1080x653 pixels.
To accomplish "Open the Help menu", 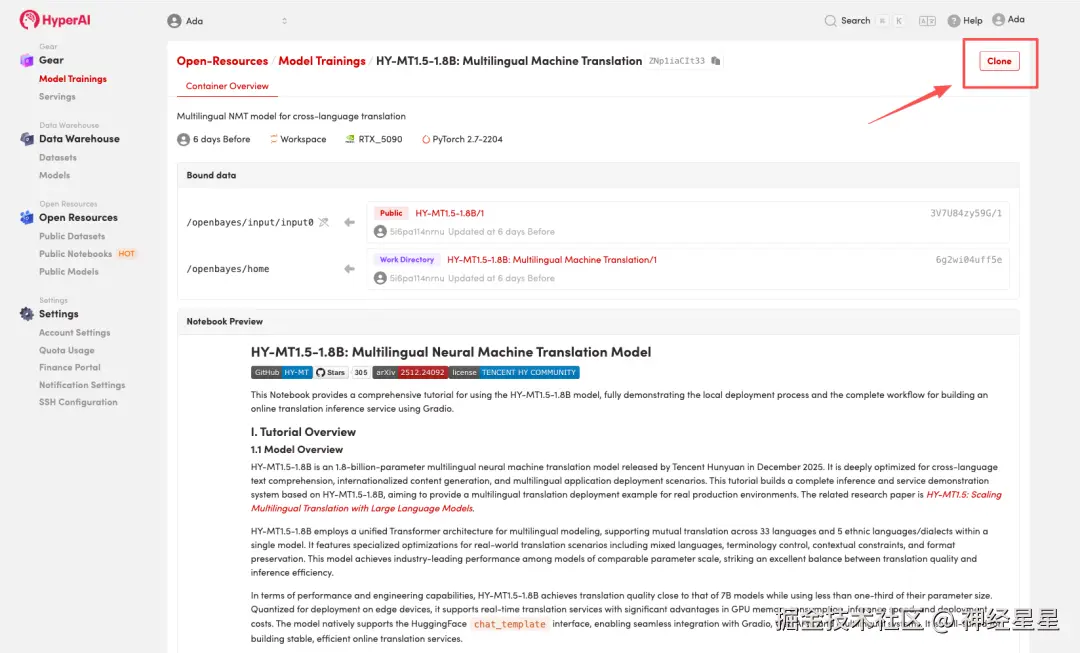I will [x=965, y=21].
